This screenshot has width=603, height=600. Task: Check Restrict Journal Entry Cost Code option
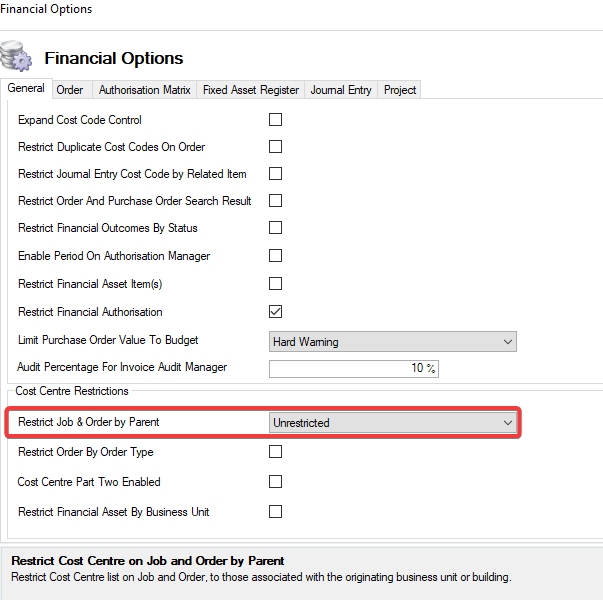[x=276, y=174]
